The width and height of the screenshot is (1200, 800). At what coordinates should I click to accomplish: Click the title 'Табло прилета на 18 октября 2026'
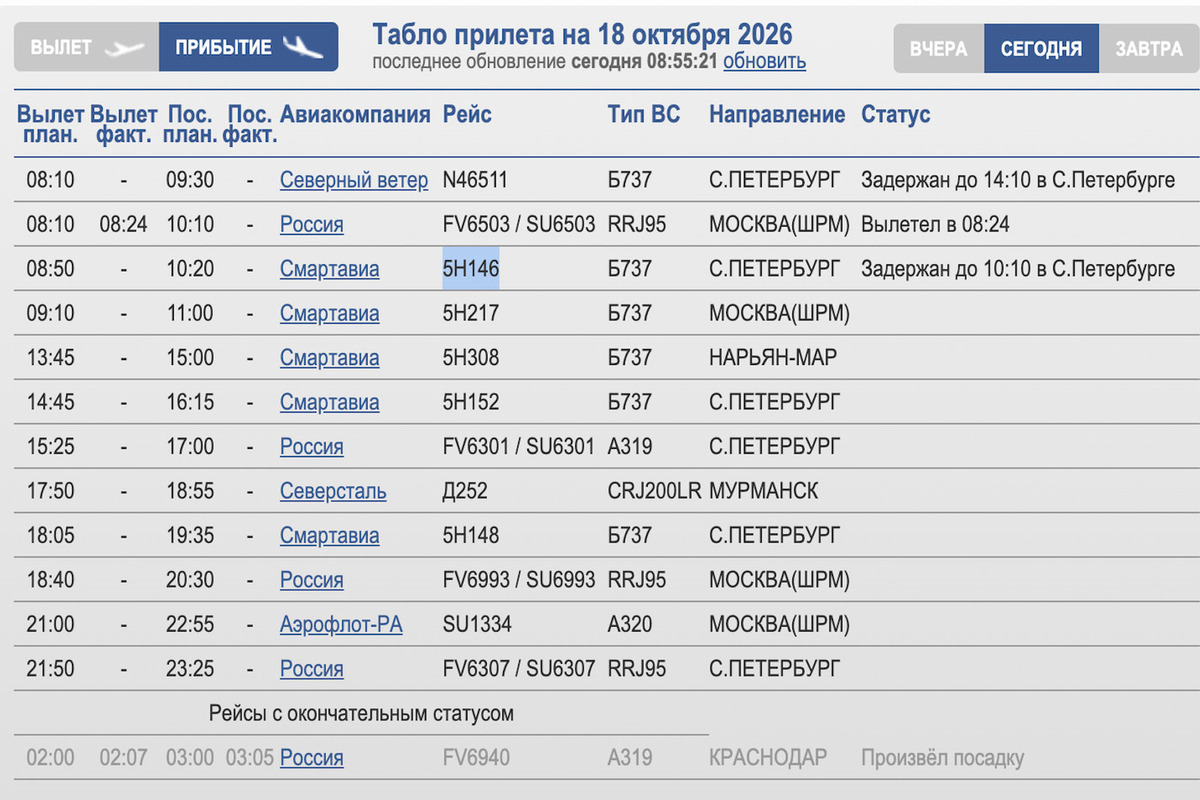(582, 35)
